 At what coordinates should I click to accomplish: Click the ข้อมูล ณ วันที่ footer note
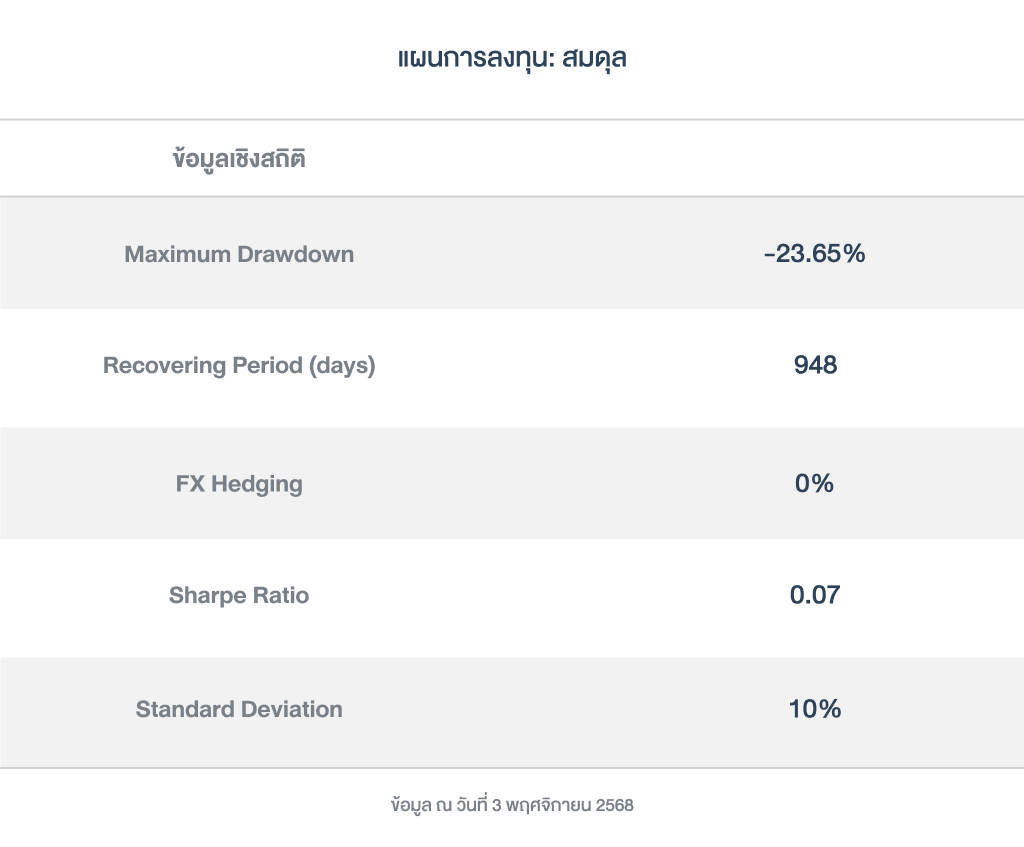(511, 805)
